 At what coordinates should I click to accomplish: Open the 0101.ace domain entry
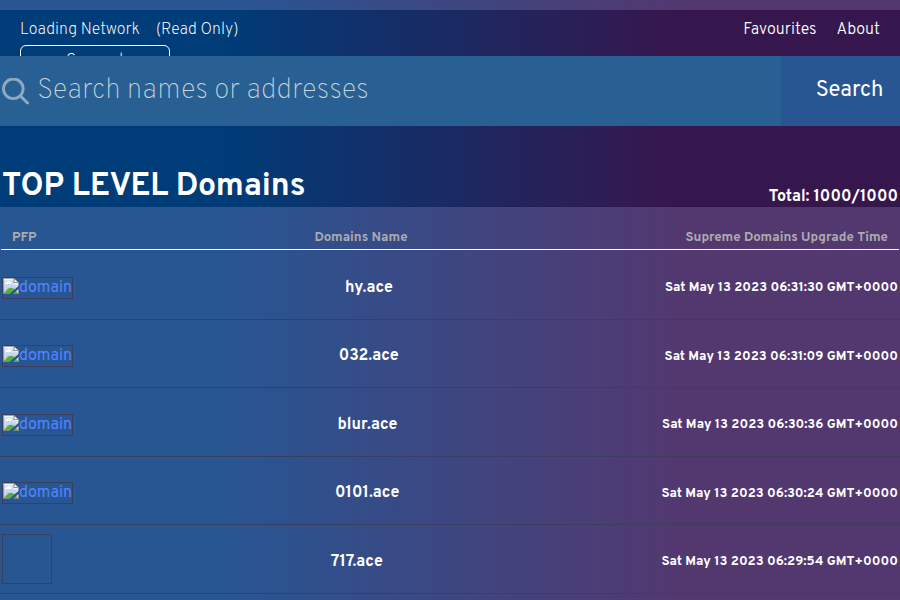pos(367,492)
